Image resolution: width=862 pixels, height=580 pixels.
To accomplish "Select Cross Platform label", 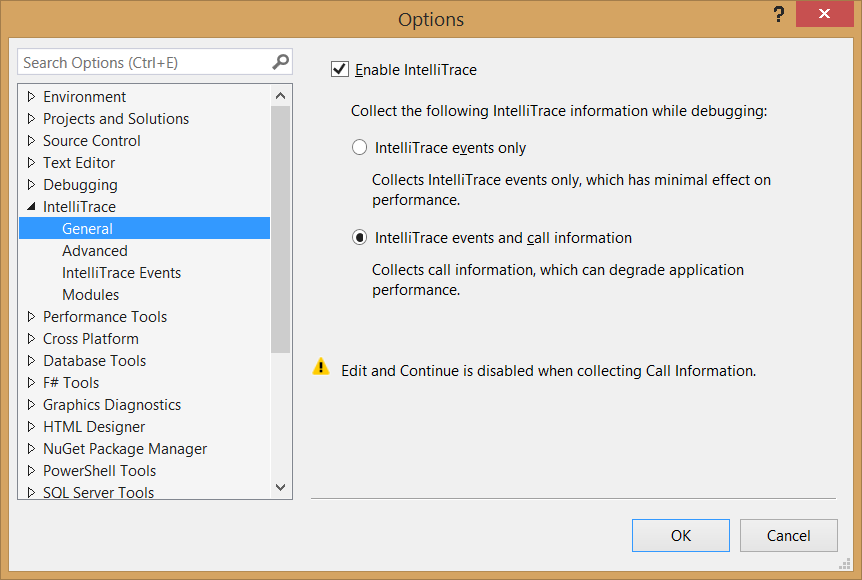I will click(x=90, y=339).
